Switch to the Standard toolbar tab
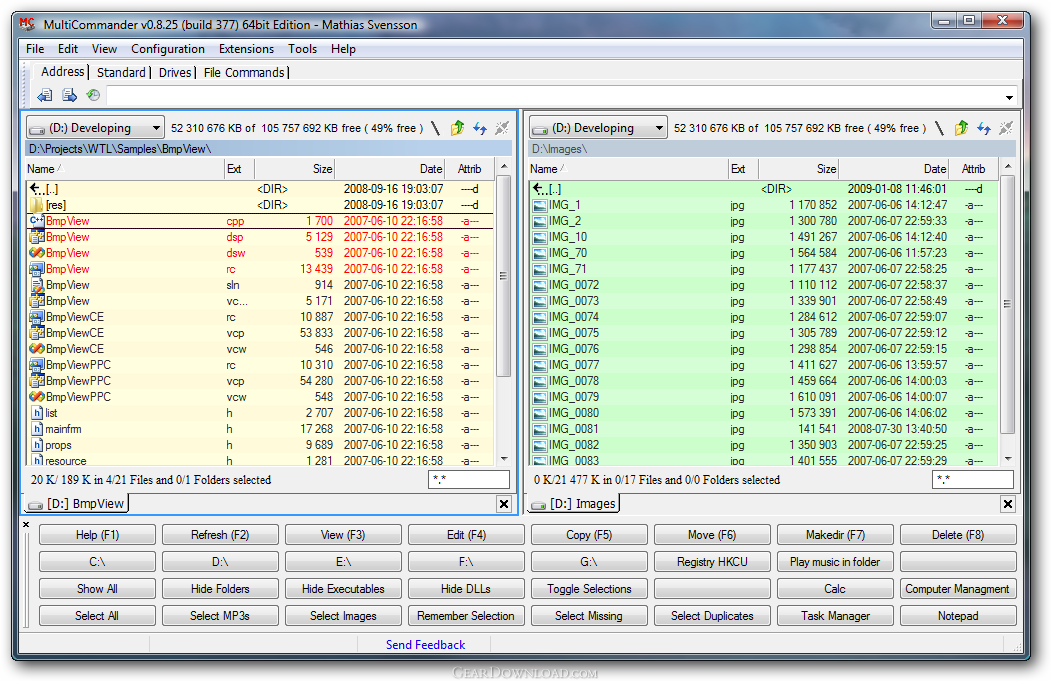Viewport: 1051px width, 681px height. [121, 72]
